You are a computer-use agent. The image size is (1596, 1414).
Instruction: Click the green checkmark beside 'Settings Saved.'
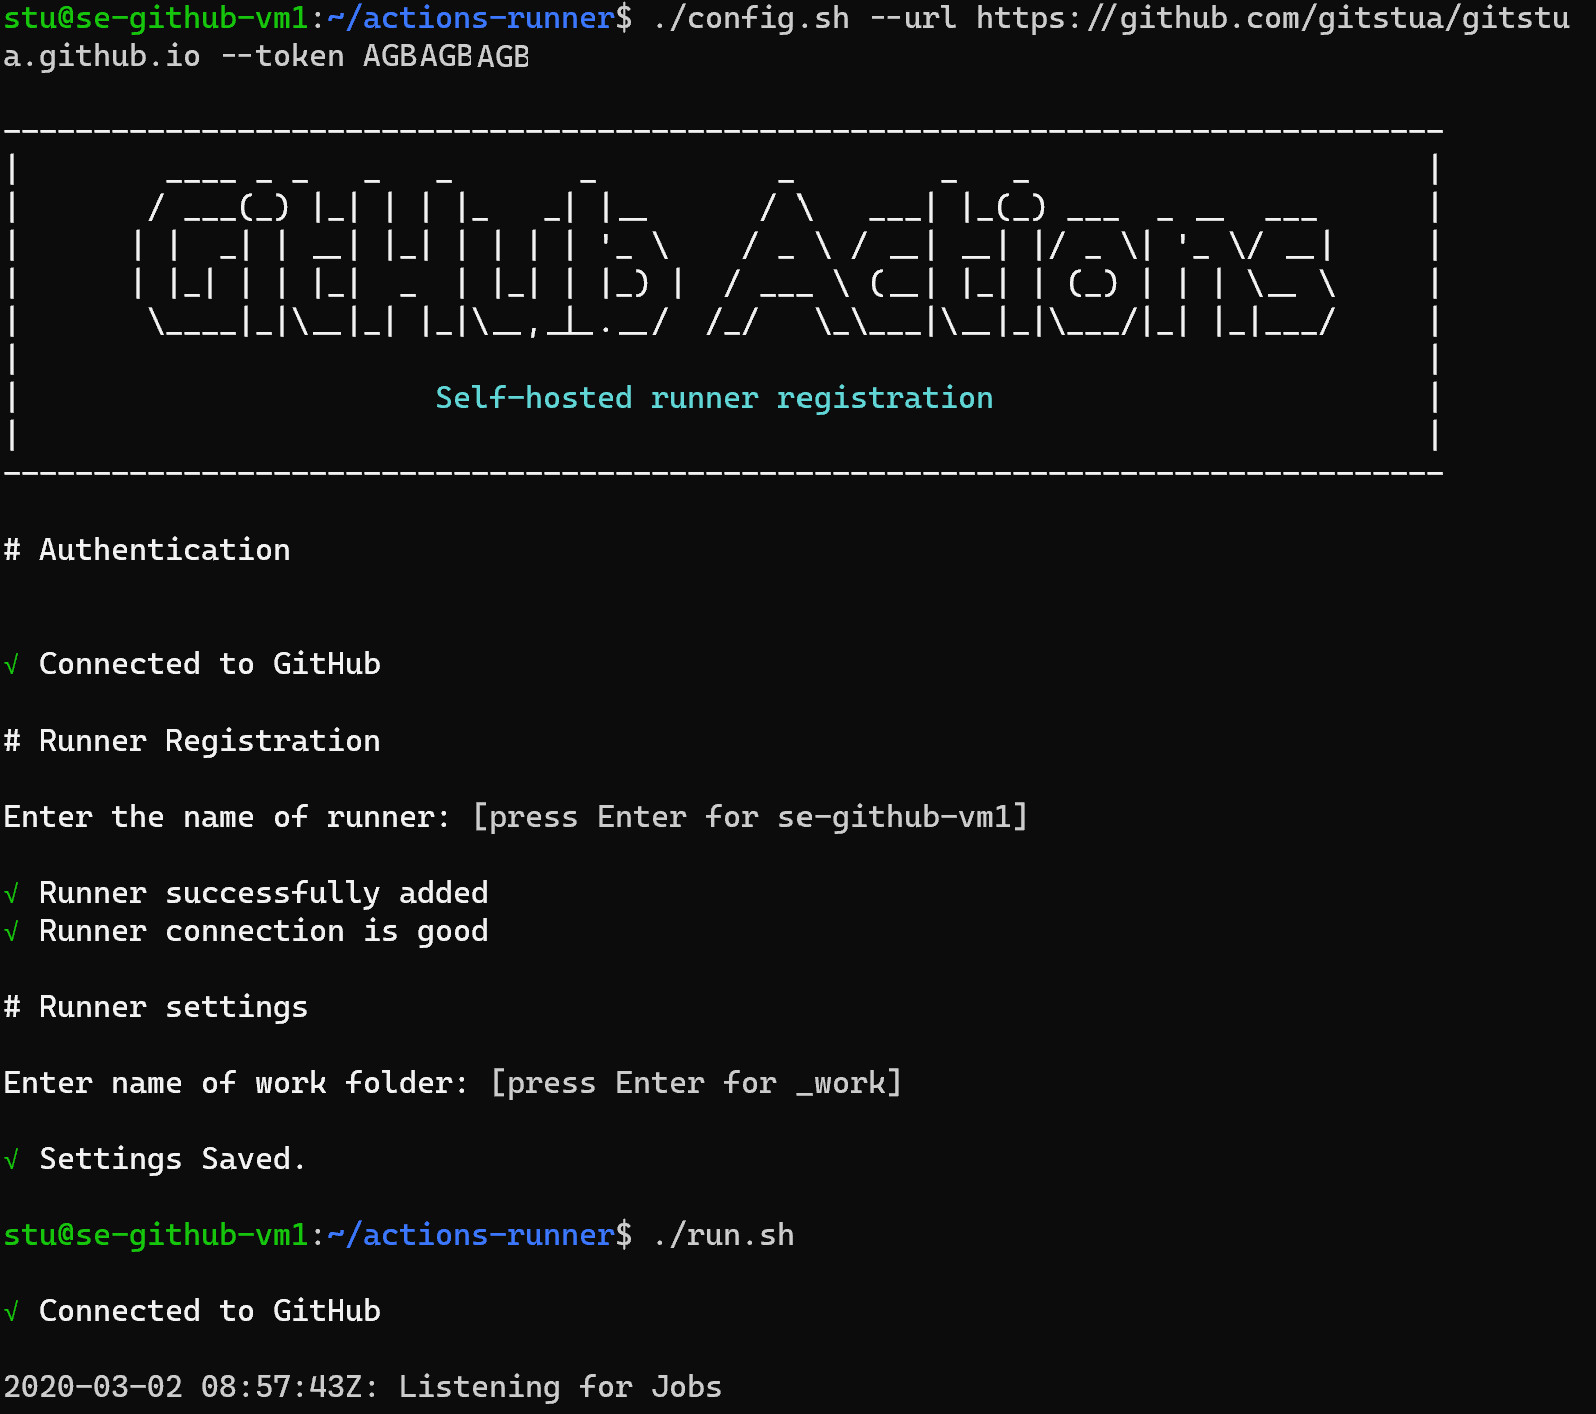point(12,1160)
